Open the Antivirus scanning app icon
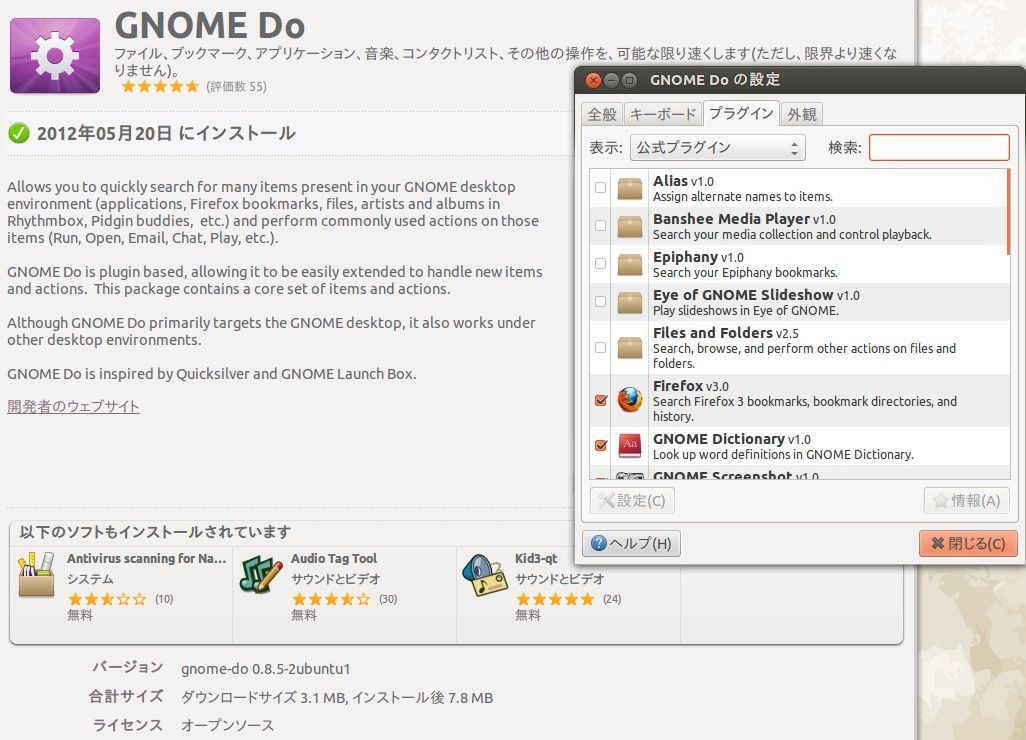Screen dimensions: 1026x740 coord(37,574)
